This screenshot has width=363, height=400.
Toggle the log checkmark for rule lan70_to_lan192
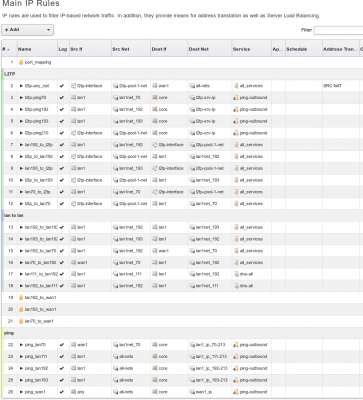click(x=62, y=263)
